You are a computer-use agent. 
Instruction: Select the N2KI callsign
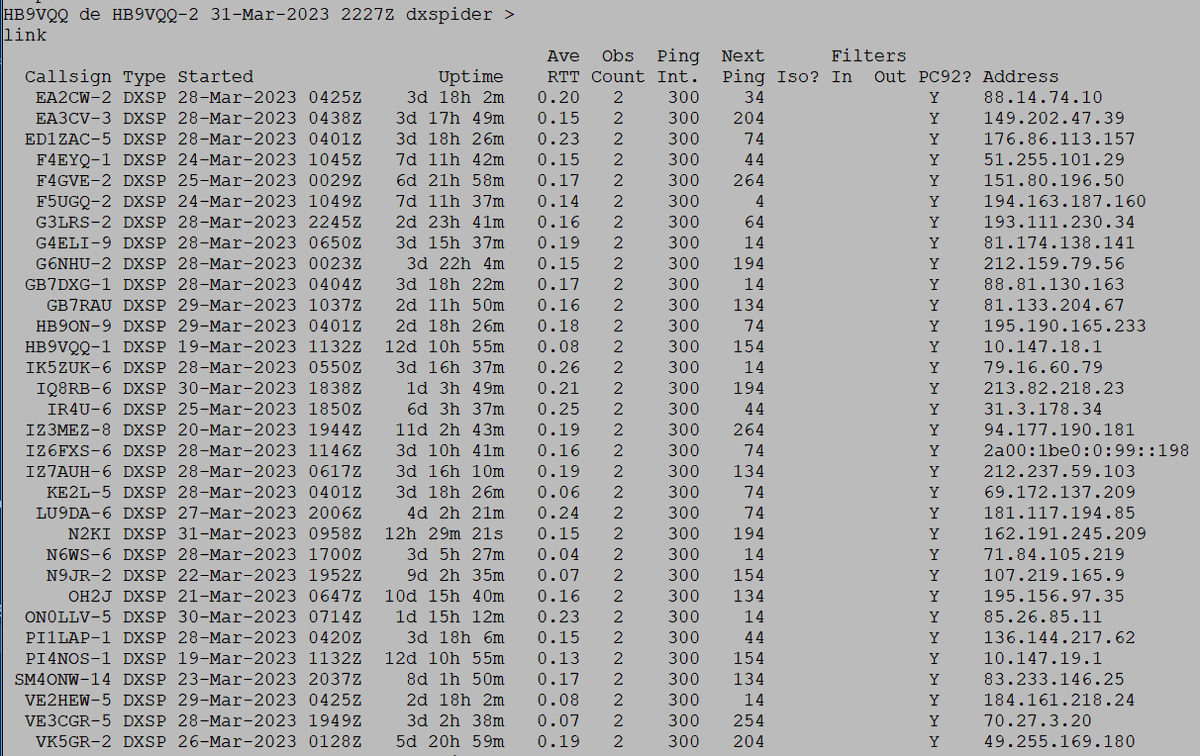[x=91, y=534]
